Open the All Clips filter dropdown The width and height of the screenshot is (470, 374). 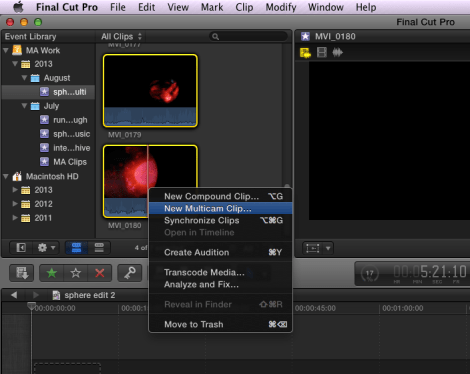tap(121, 36)
